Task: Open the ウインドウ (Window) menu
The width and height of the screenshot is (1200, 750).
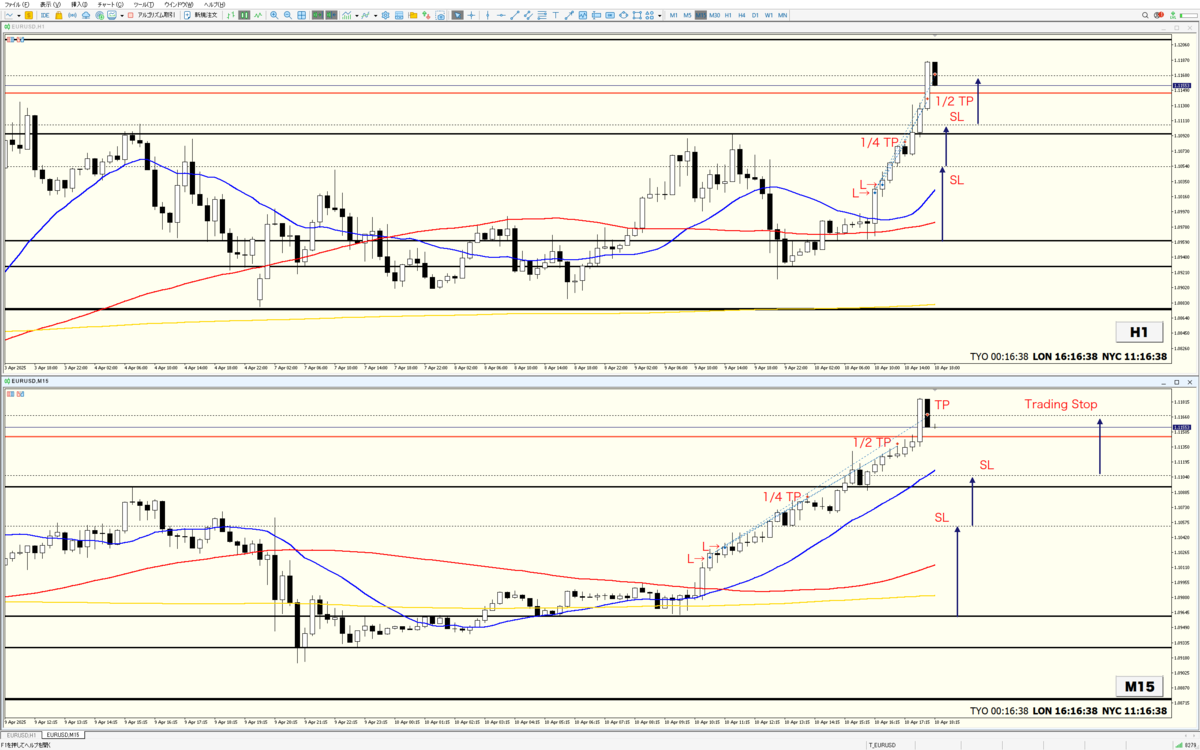Action: [x=178, y=5]
